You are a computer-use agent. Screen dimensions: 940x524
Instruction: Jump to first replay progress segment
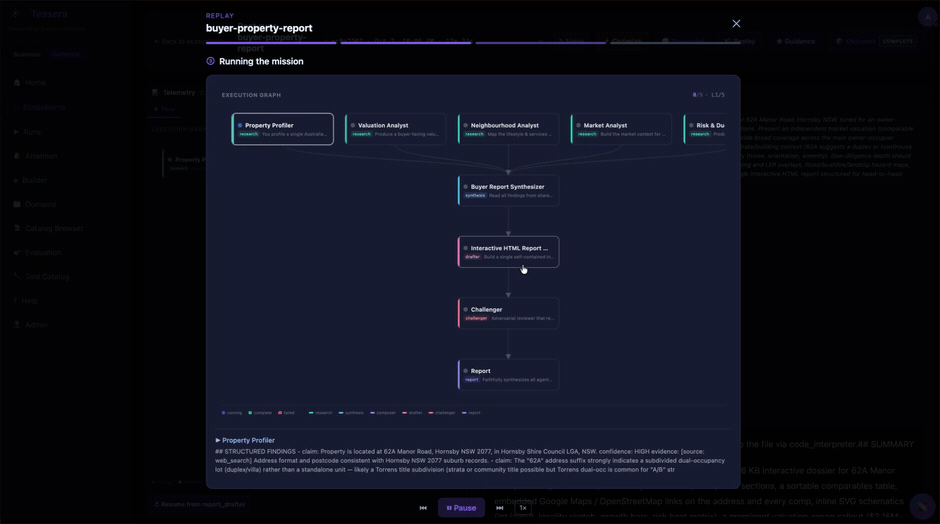(271, 43)
